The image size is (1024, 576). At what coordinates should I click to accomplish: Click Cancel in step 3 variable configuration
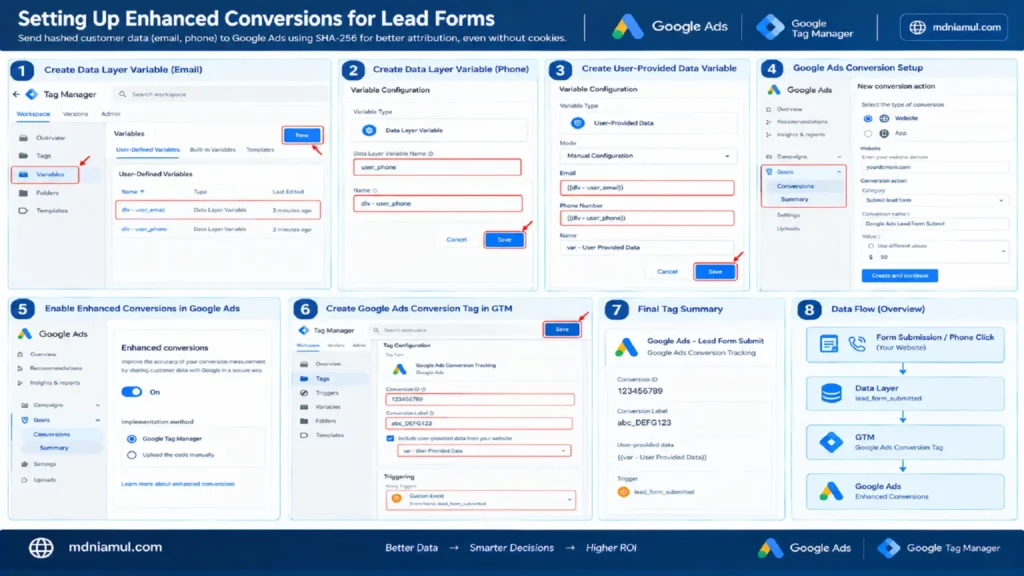(x=667, y=272)
